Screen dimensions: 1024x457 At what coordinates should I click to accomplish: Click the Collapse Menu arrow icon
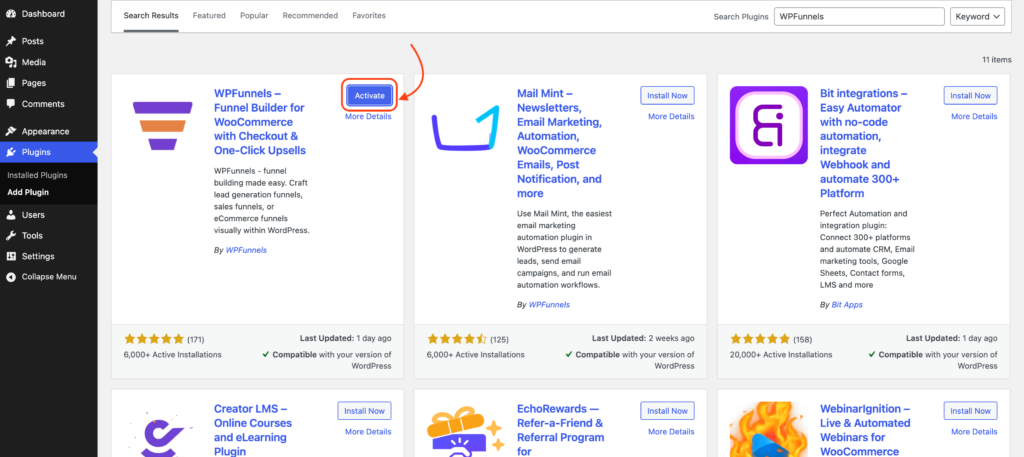[10, 277]
